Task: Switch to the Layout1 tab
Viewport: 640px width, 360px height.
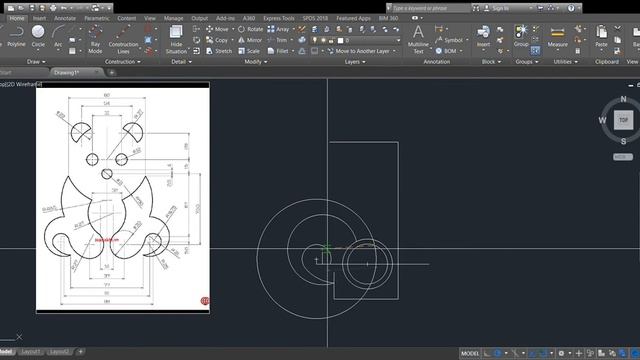Action: pos(31,351)
